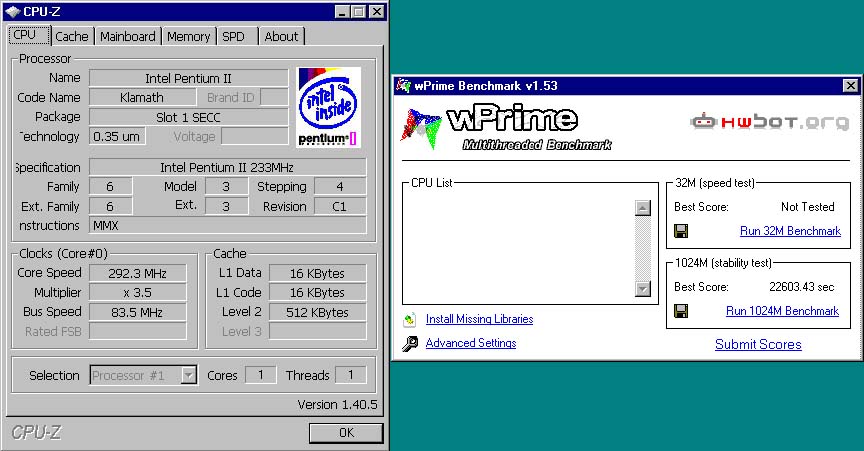Click the L1 Code value '16 KBytes'

coord(317,293)
